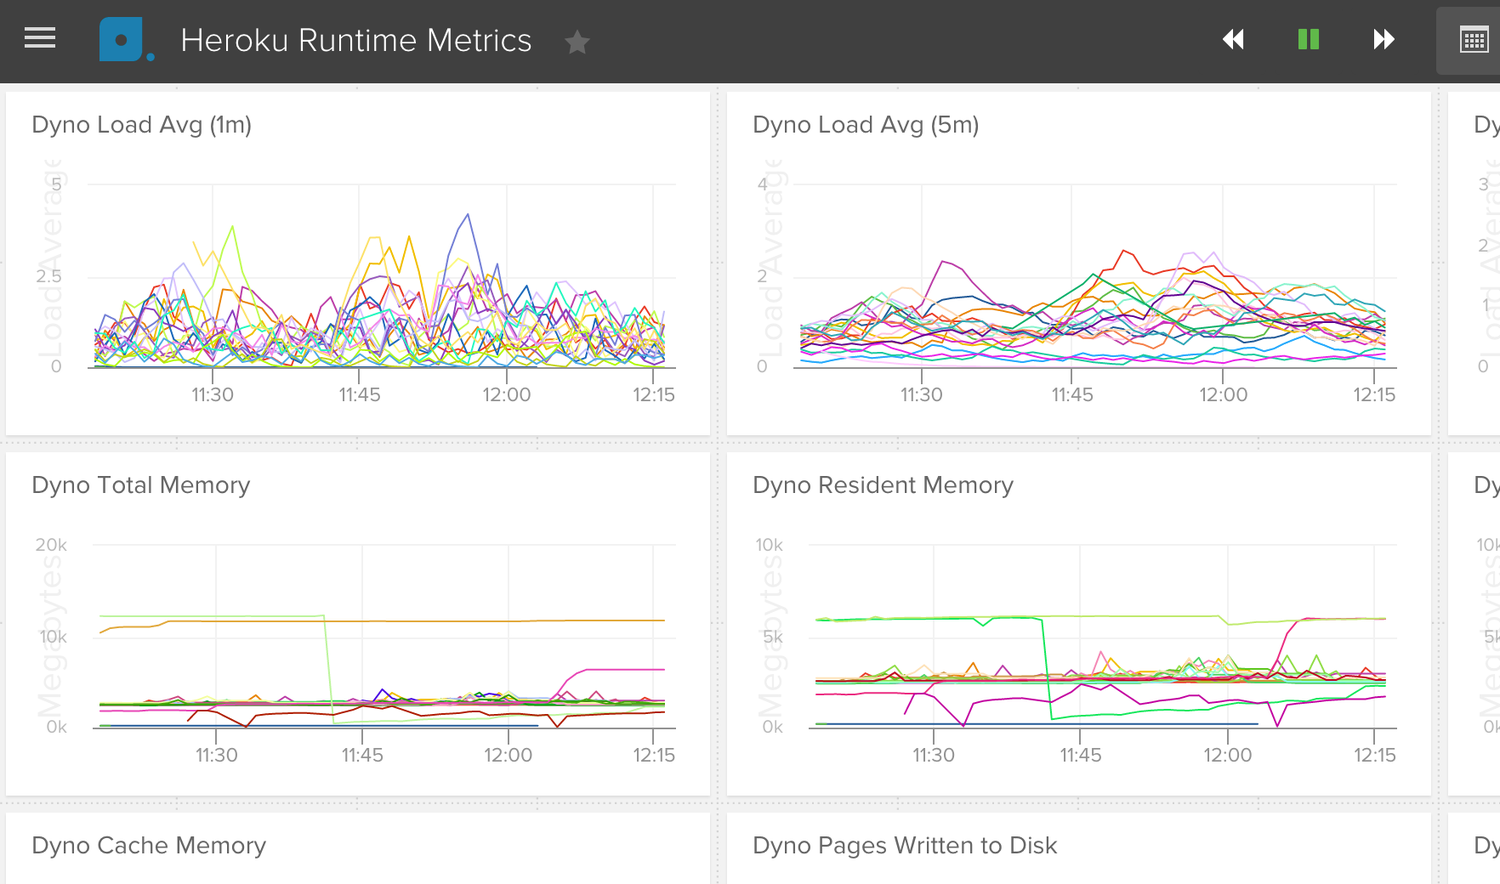Open the hamburger navigation menu
This screenshot has width=1500, height=884.
40,39
